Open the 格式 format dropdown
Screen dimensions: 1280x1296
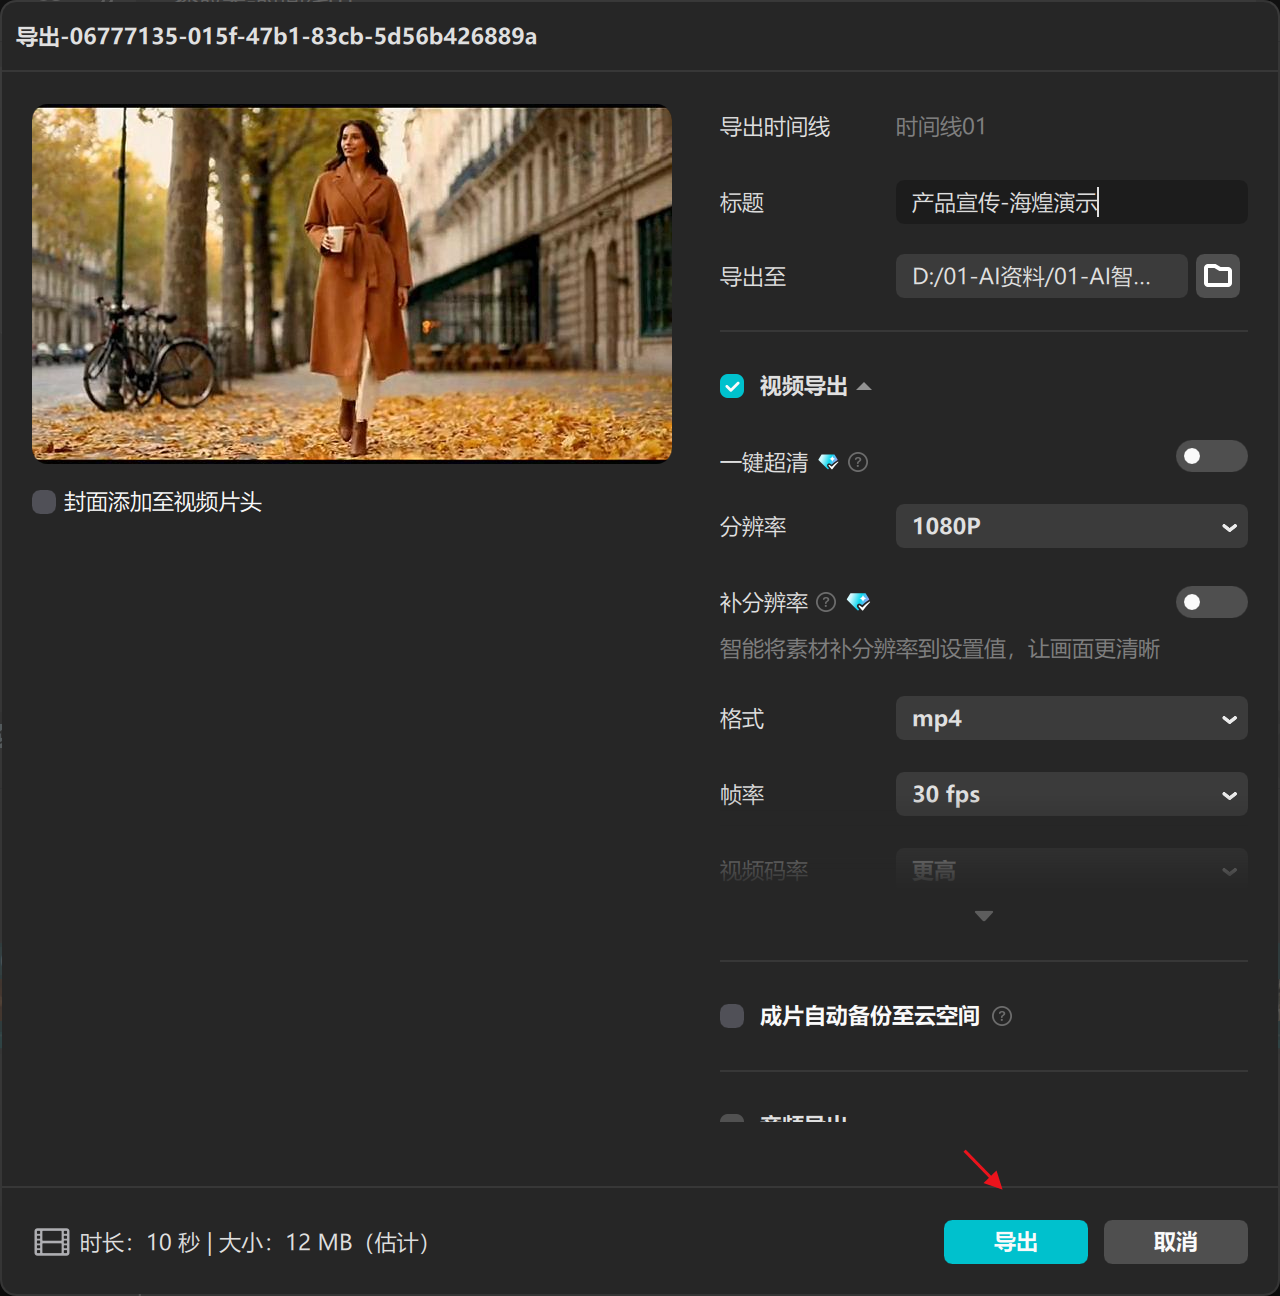[1071, 718]
